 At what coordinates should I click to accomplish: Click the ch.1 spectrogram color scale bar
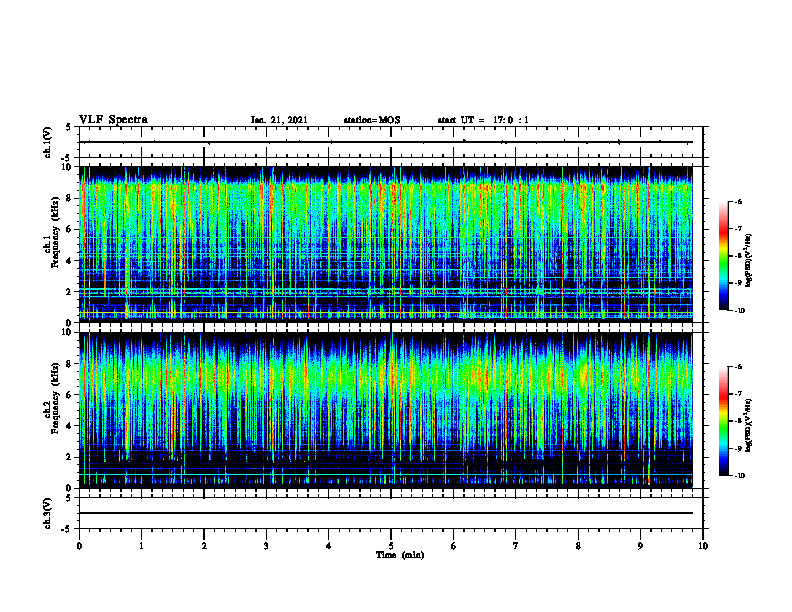(x=723, y=256)
